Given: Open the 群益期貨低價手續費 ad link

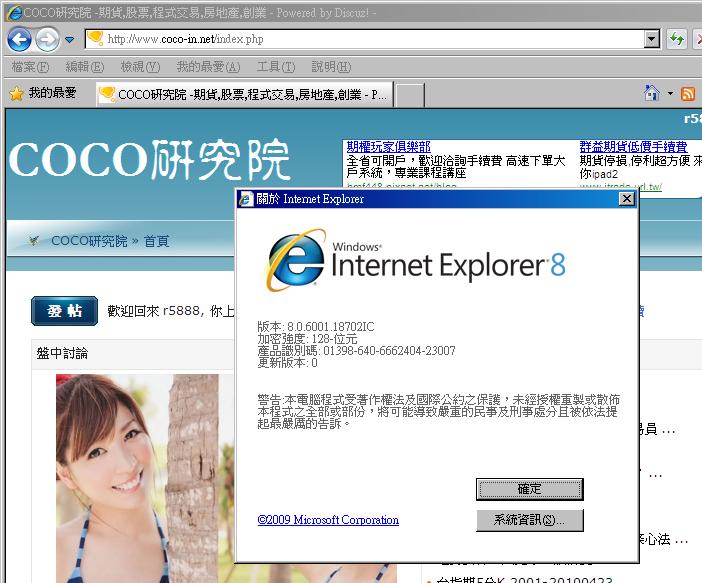Looking at the screenshot, I should pos(633,146).
